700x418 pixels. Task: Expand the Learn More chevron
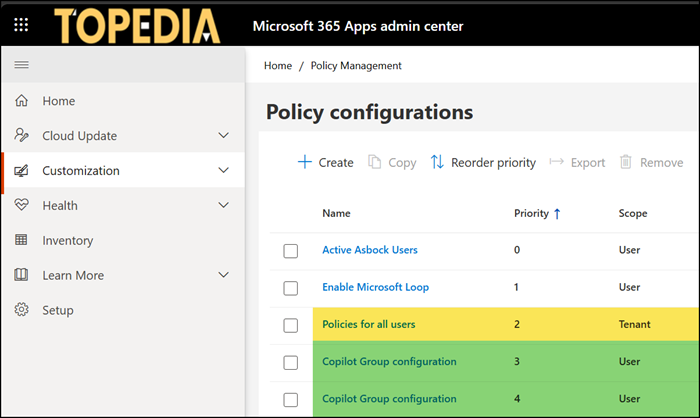tap(224, 275)
